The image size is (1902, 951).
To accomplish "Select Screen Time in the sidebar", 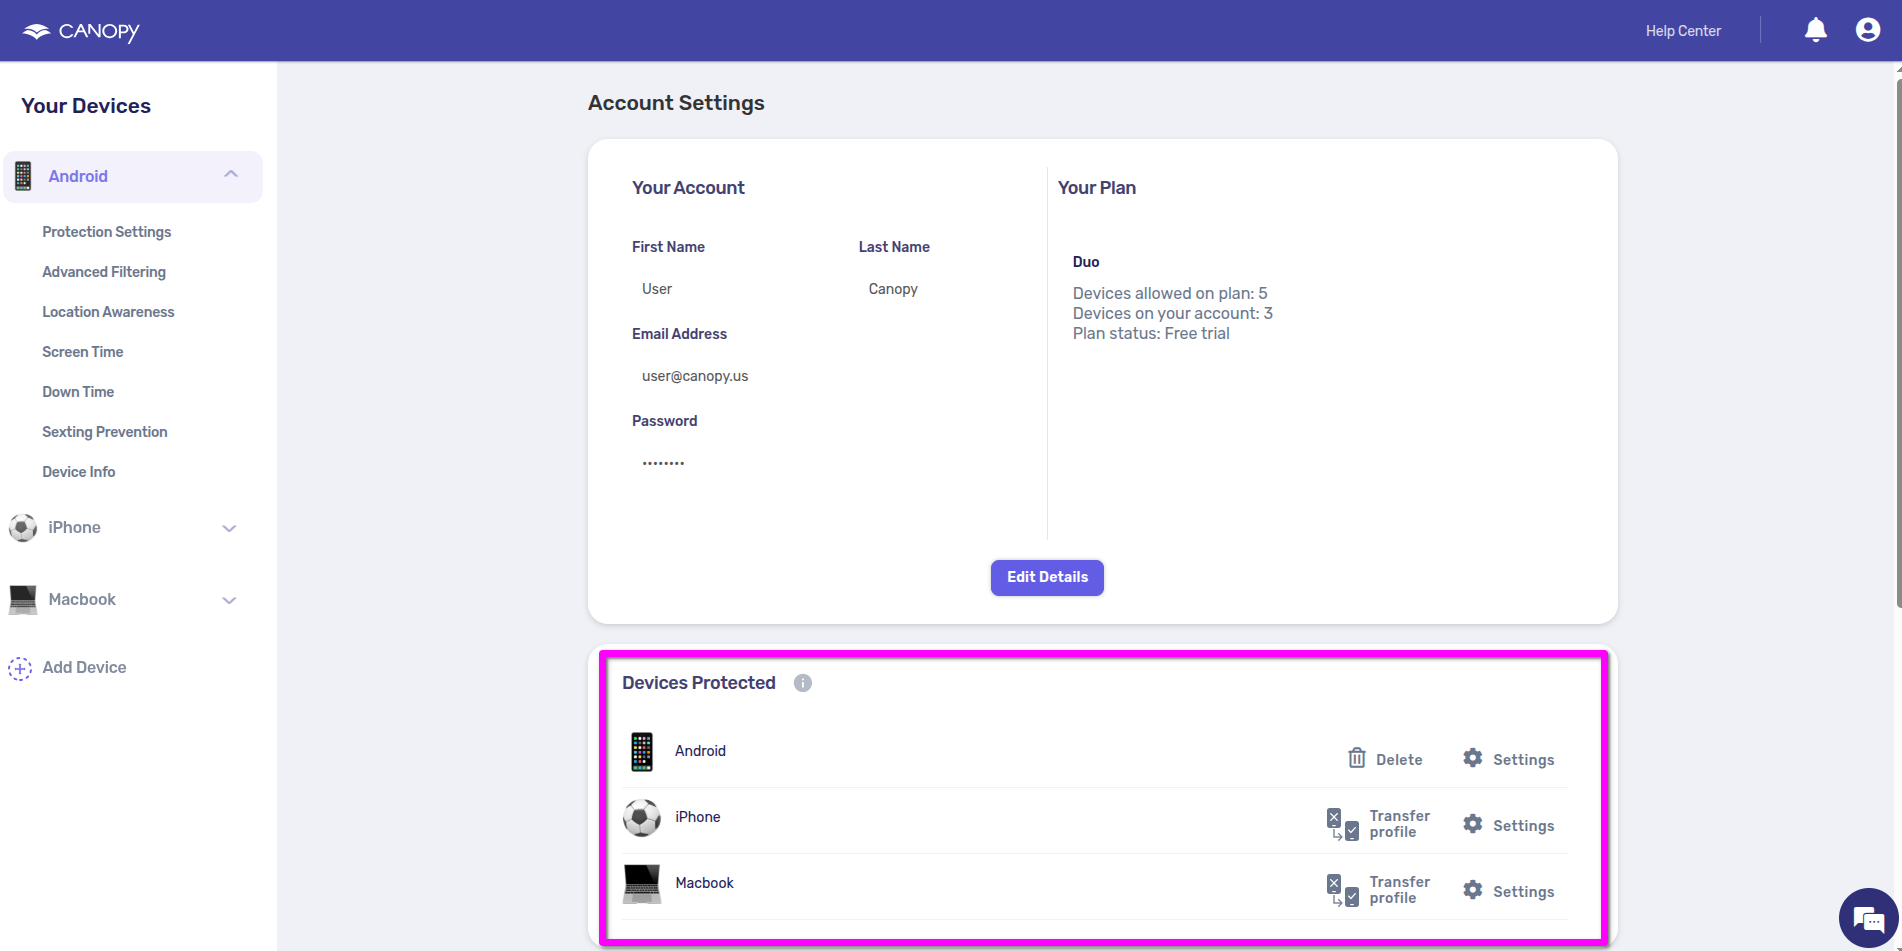I will tap(83, 352).
